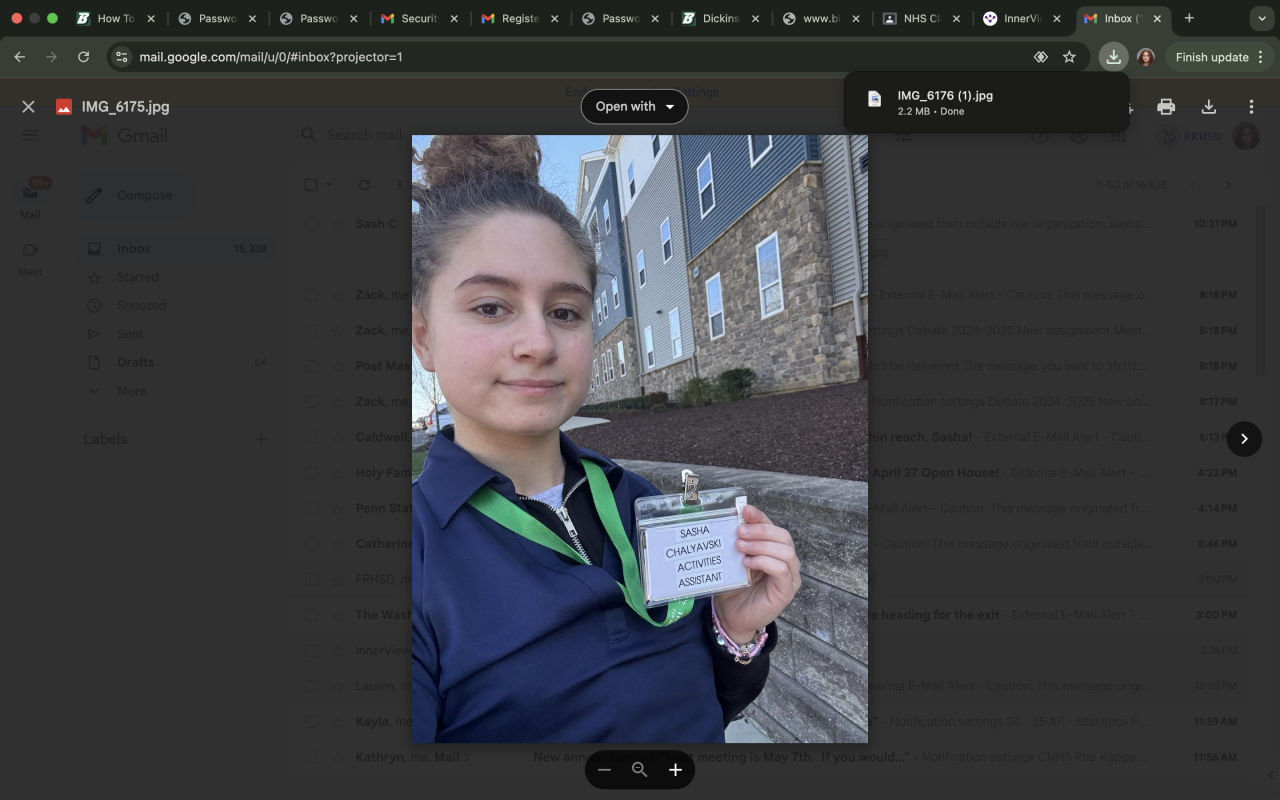Star the Kayla email
The width and height of the screenshot is (1280, 800).
337,722
